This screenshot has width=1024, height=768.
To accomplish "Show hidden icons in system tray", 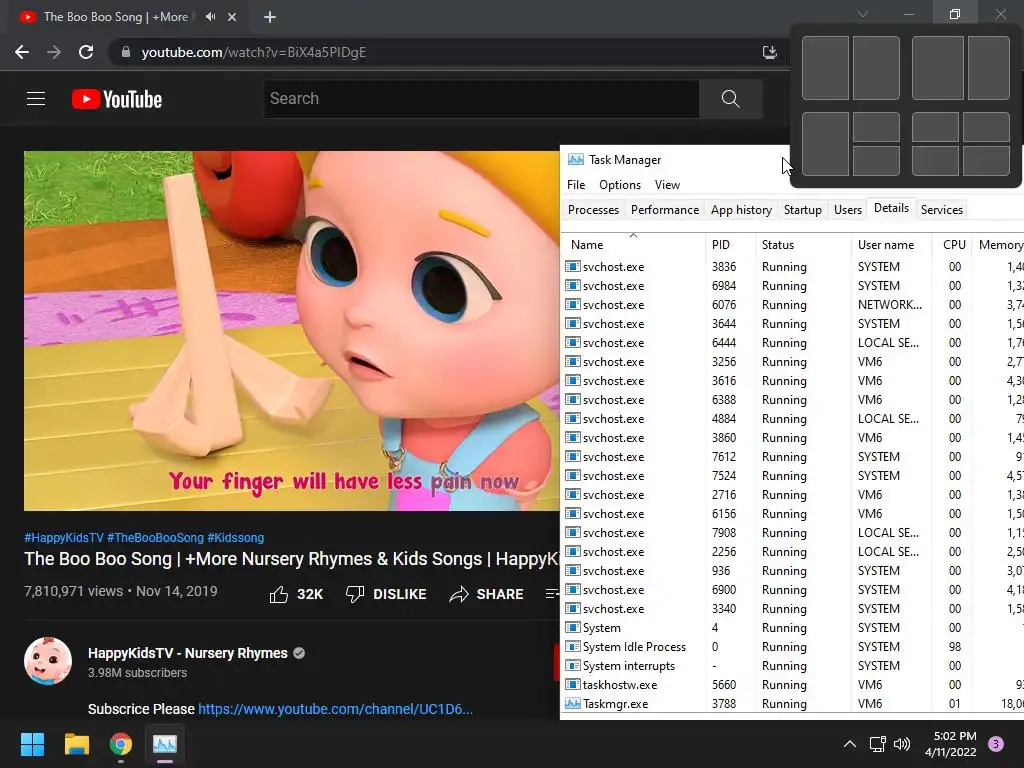I will coord(850,744).
